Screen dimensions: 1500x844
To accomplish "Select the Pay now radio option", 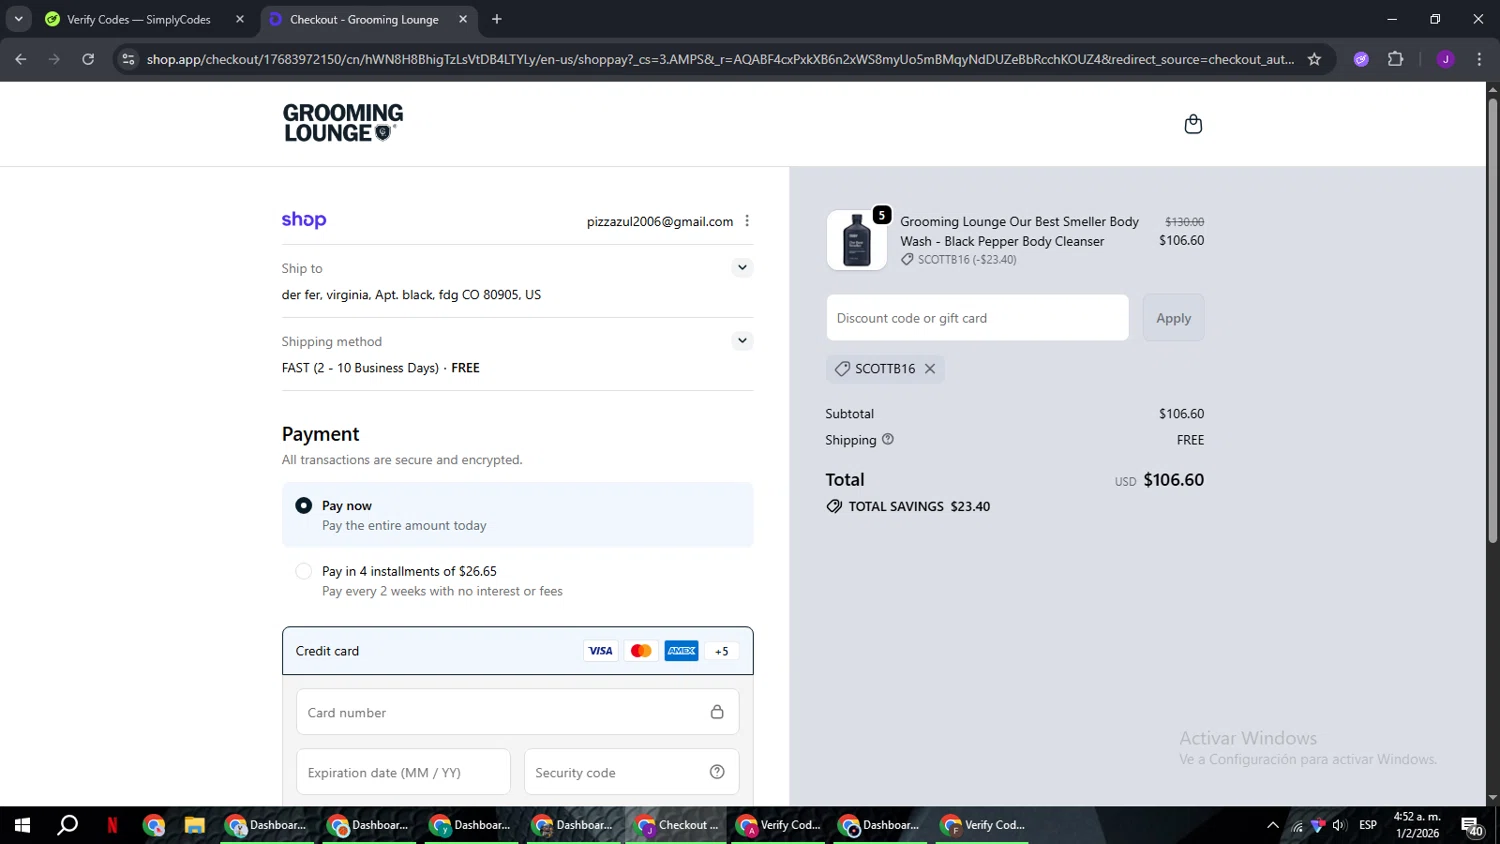I will 304,506.
